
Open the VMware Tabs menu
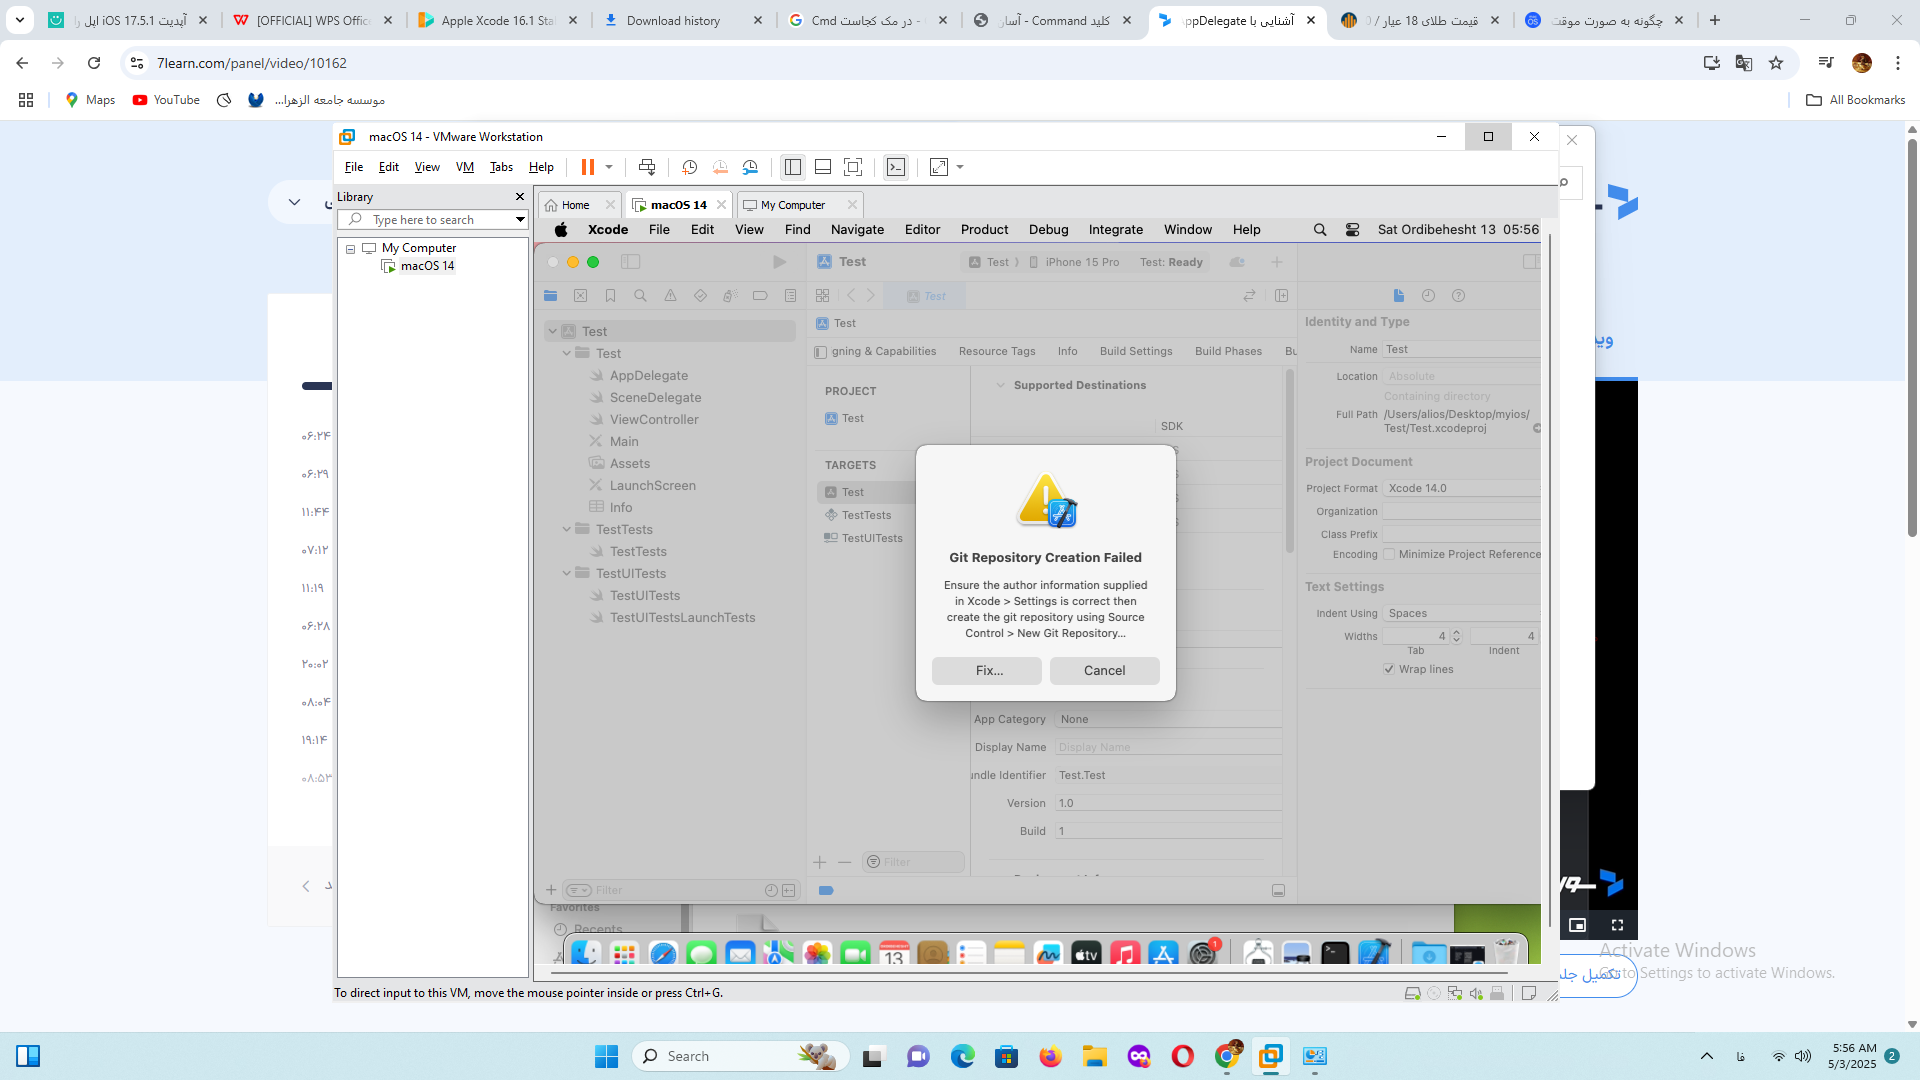501,167
